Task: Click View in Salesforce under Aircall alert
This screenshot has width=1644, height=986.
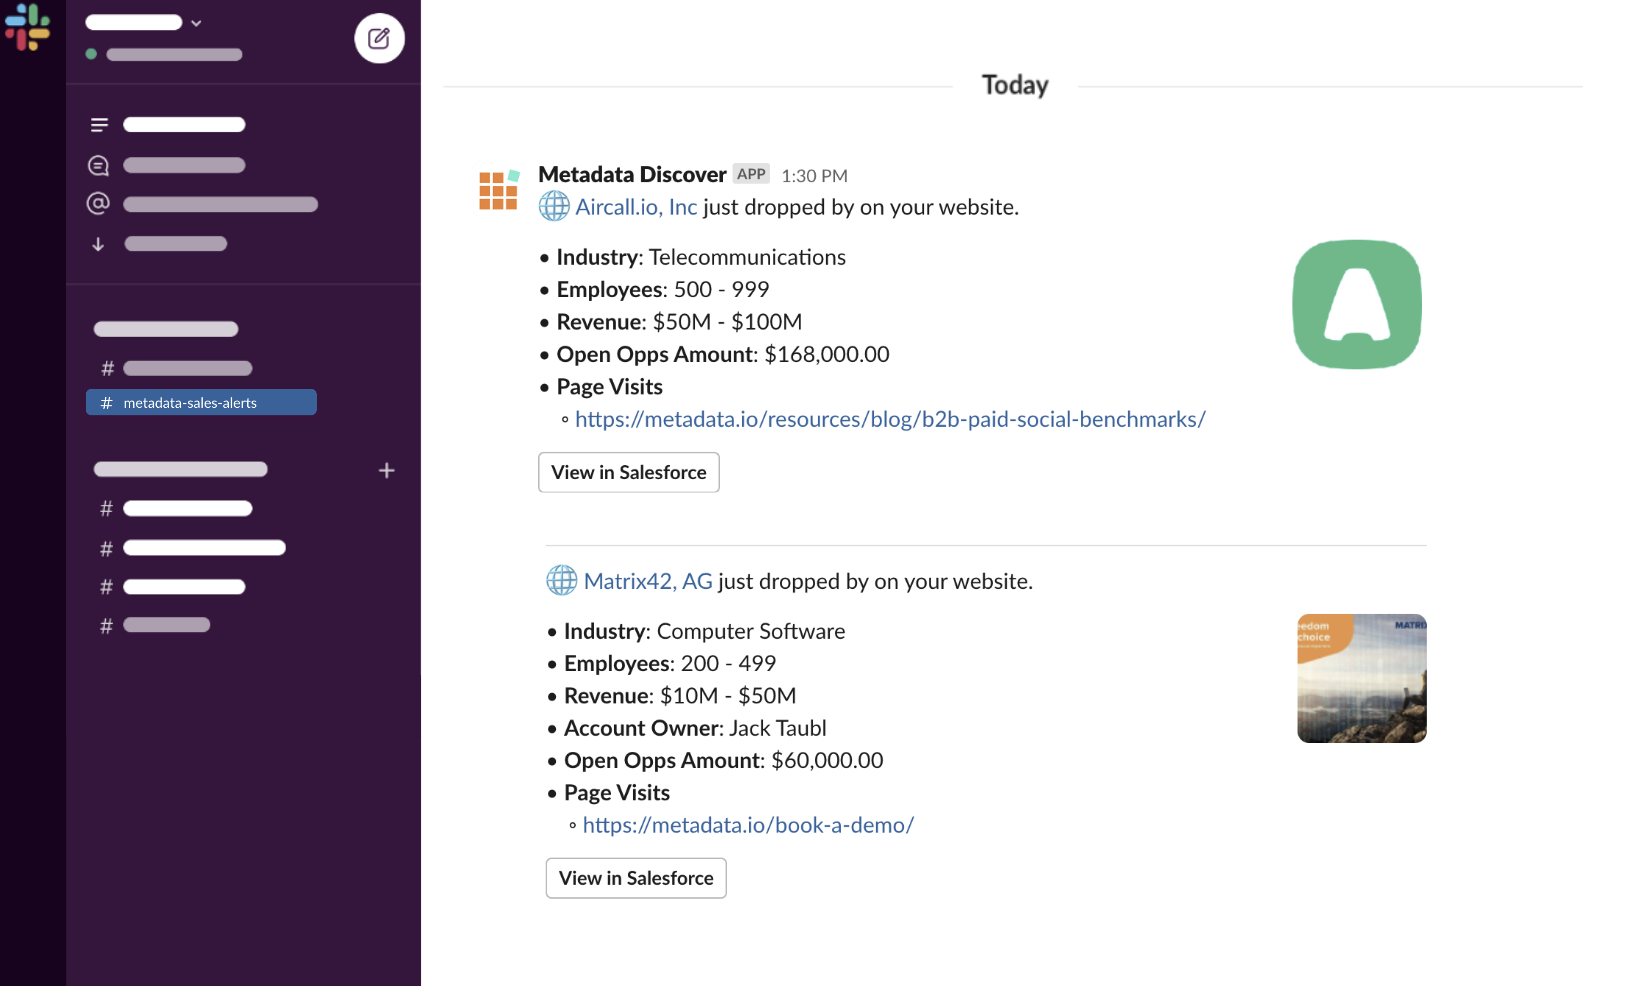Action: (x=628, y=472)
